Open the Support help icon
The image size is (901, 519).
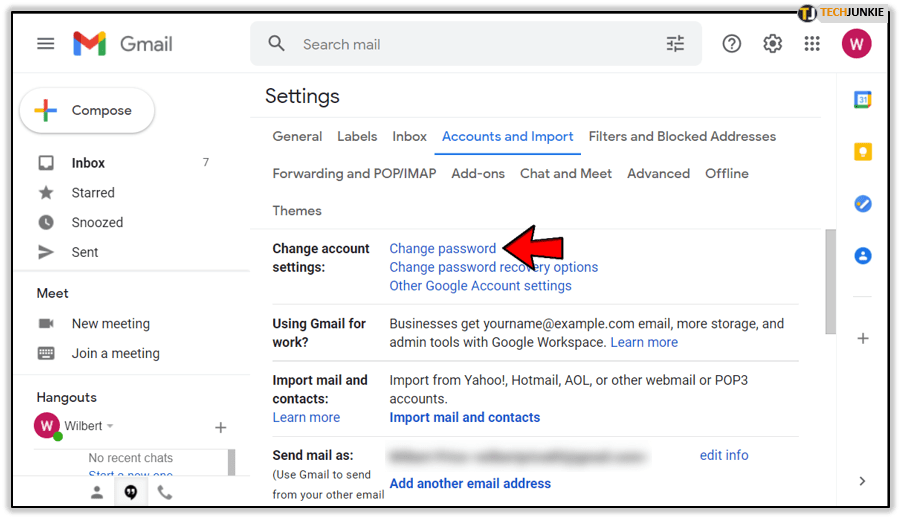732,44
